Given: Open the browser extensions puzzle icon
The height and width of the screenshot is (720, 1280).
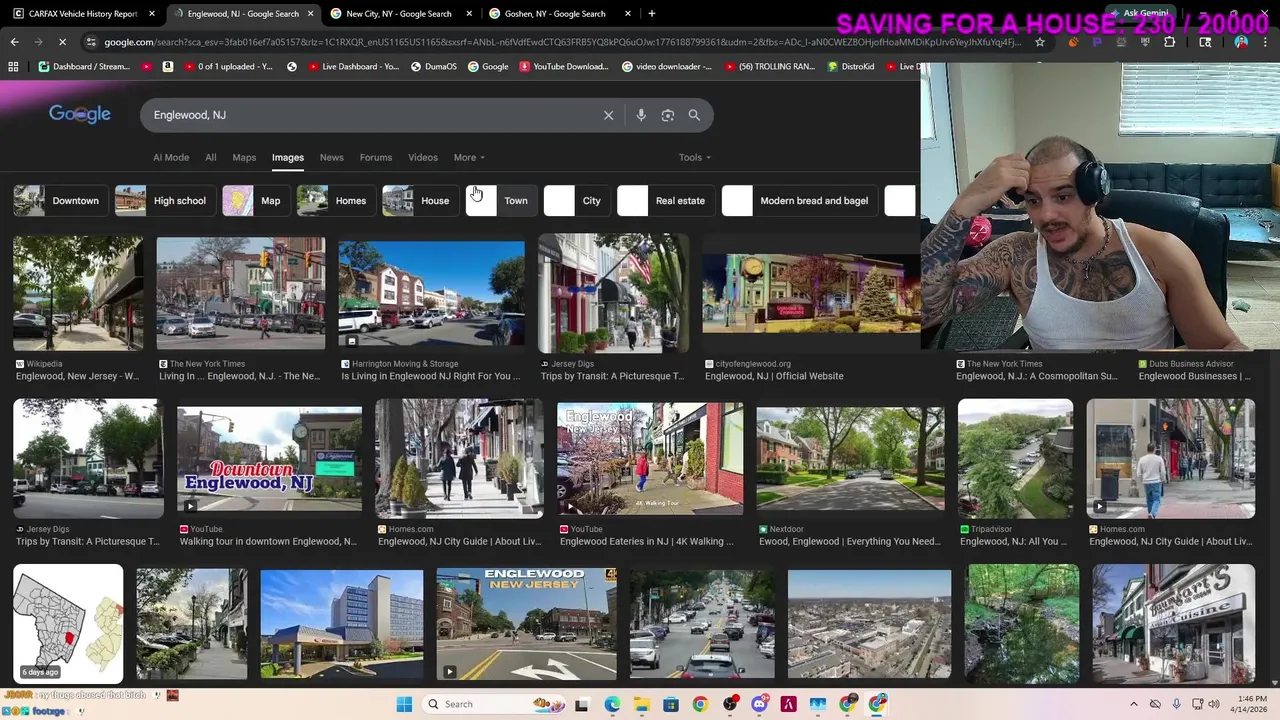Looking at the screenshot, I should point(1169,42).
